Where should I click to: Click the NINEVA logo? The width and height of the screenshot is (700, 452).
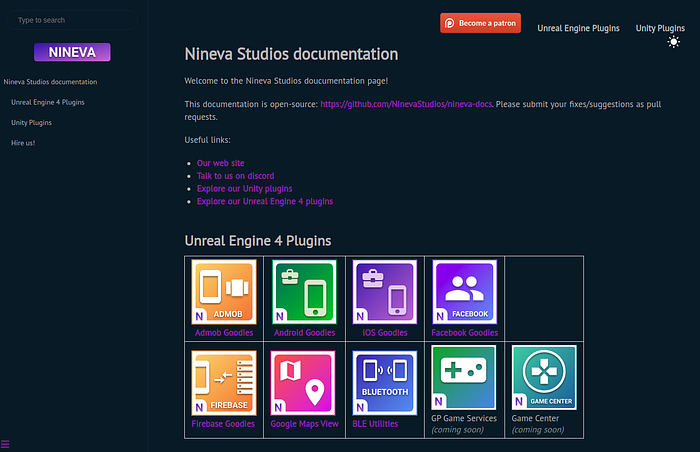coord(72,52)
